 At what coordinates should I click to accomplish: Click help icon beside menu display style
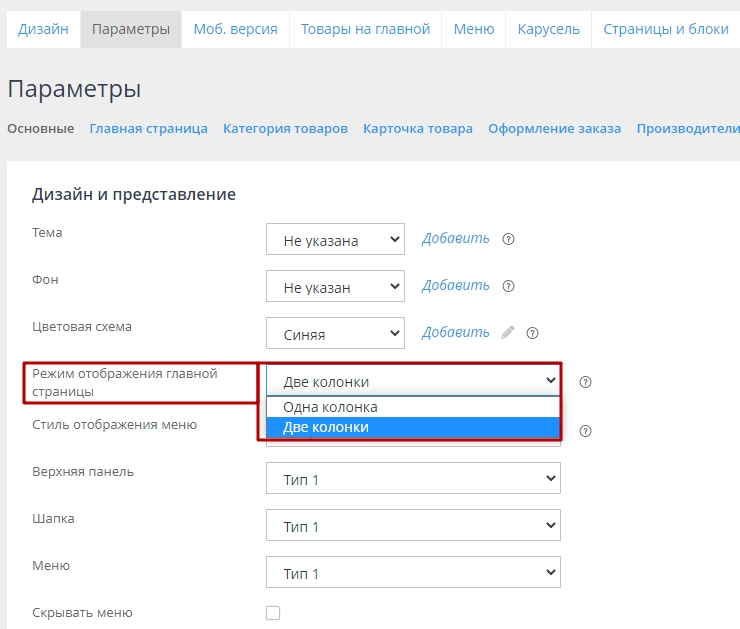pos(586,431)
